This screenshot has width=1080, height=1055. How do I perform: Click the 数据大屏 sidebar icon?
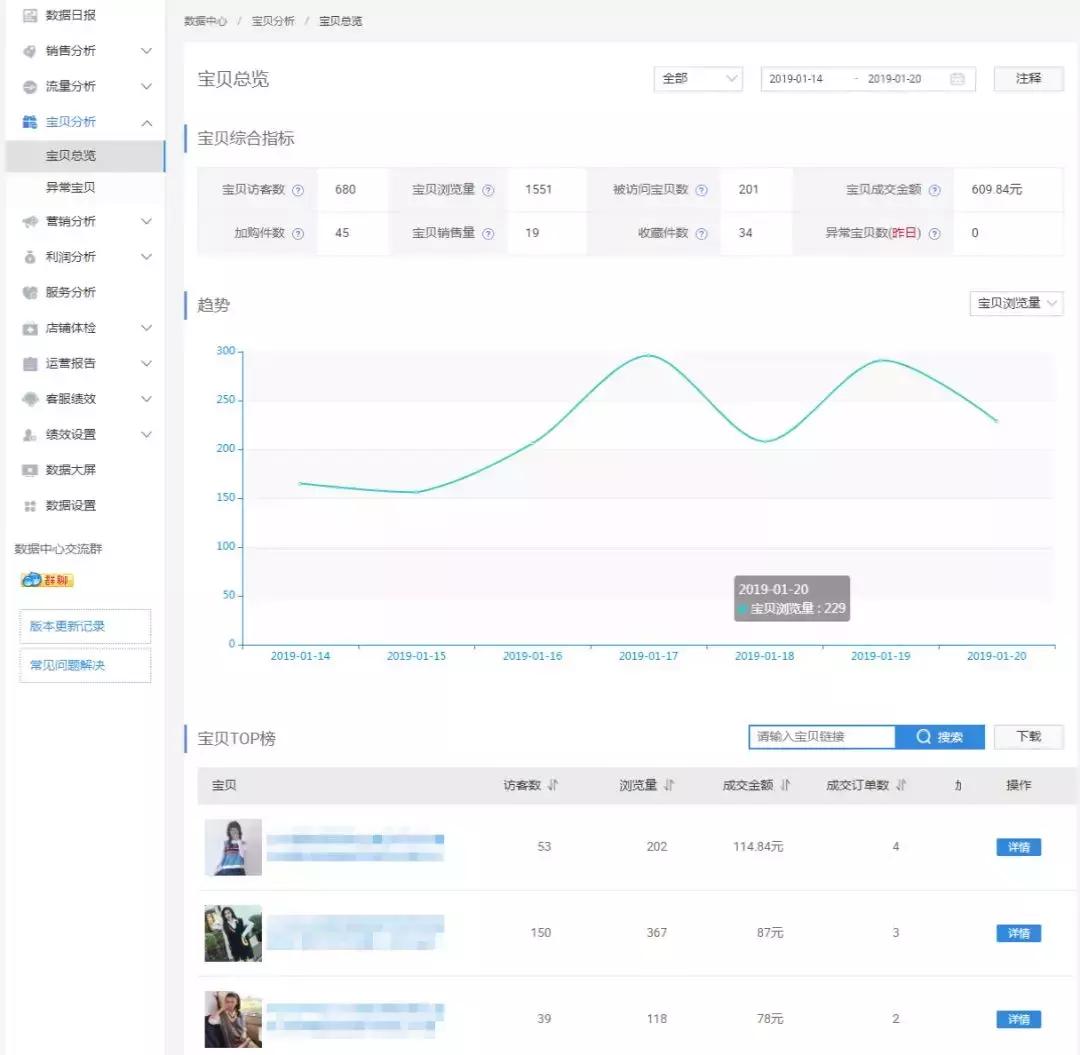[x=30, y=470]
